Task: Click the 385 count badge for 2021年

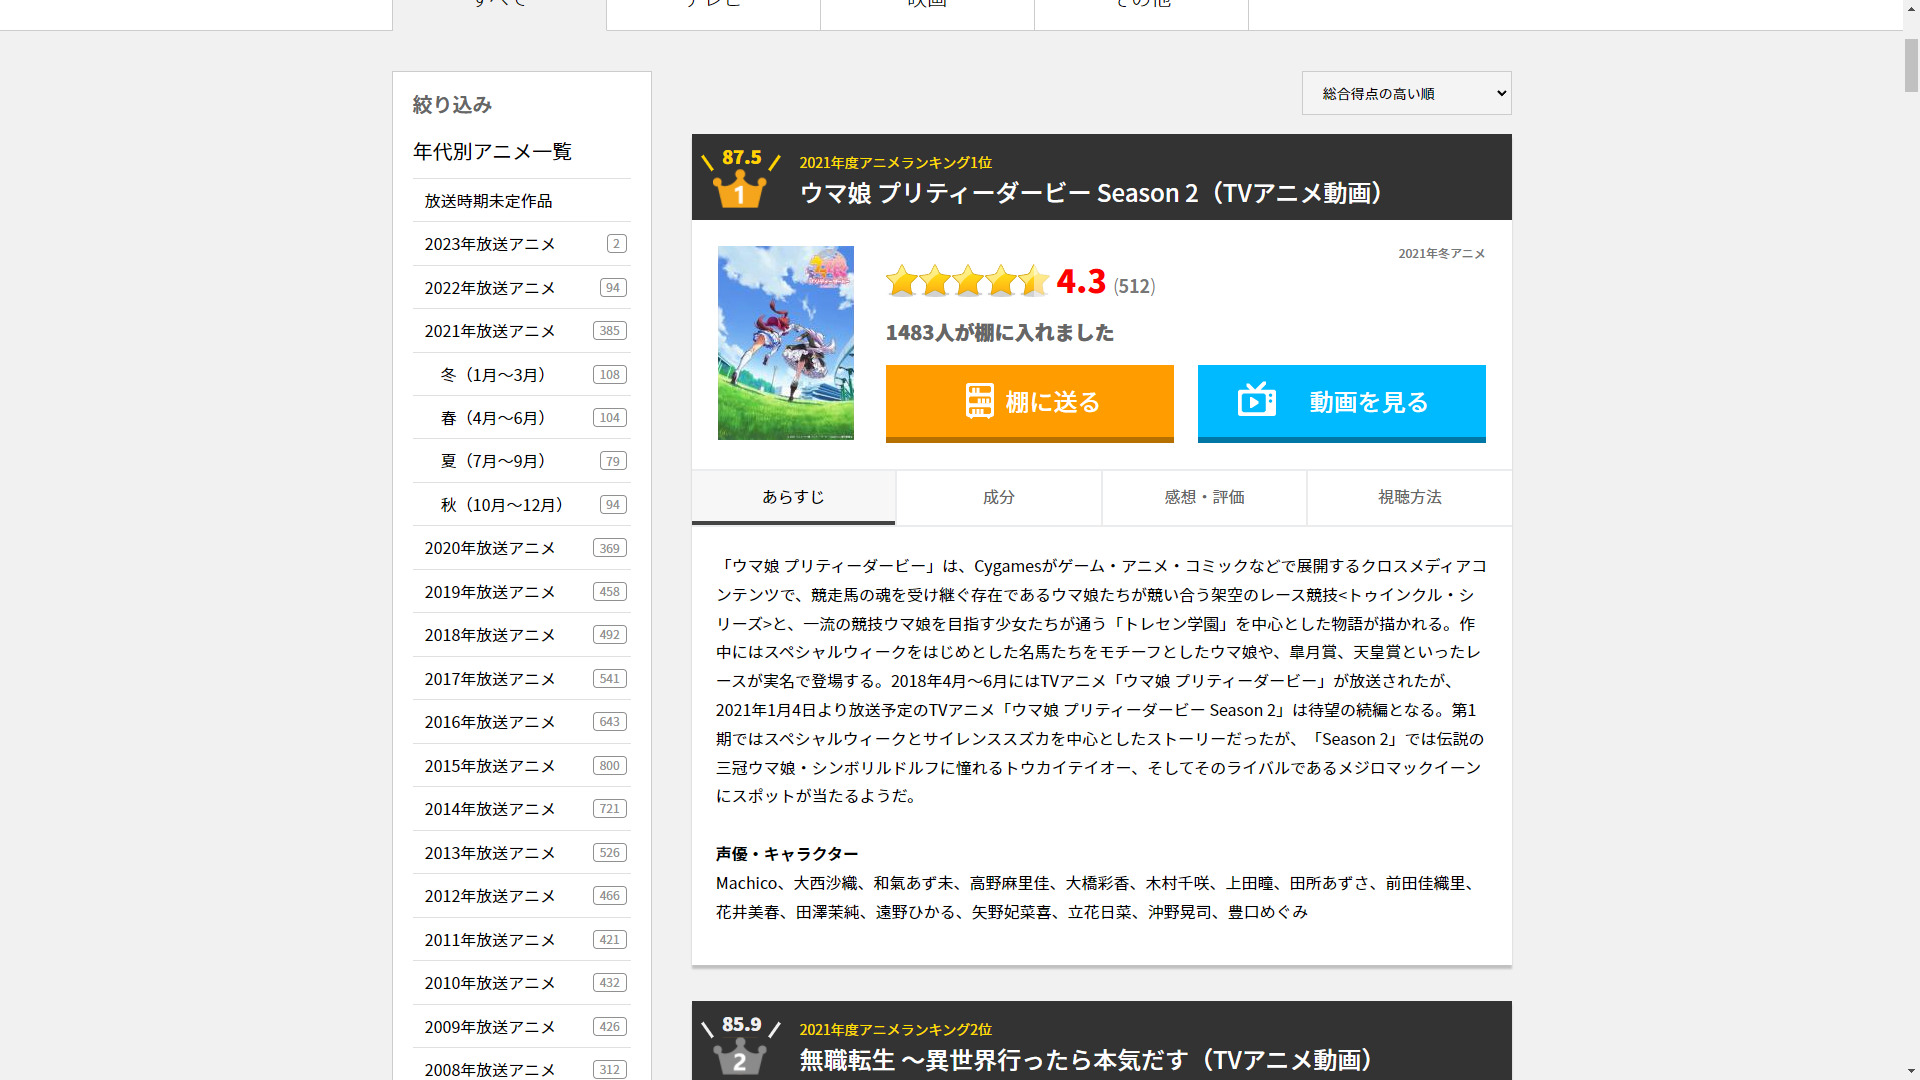Action: [x=609, y=331]
